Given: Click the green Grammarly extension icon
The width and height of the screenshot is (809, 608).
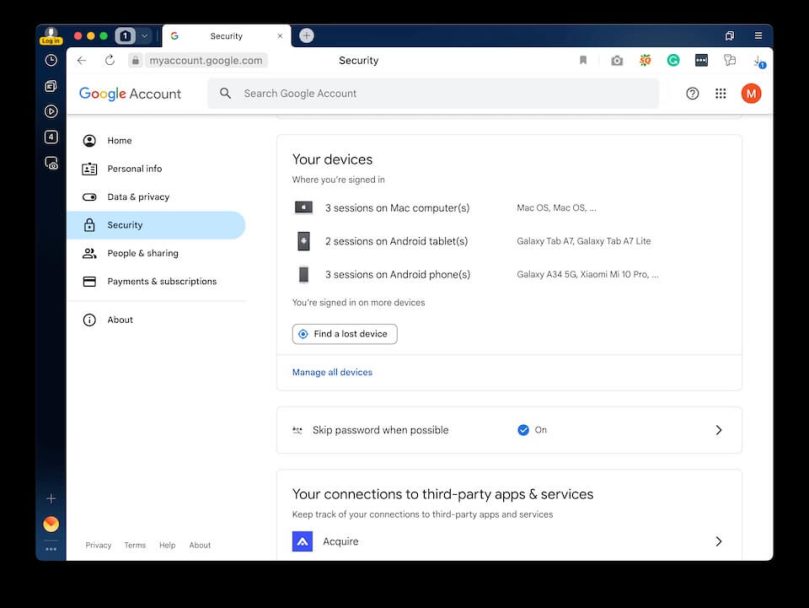Looking at the screenshot, I should pos(673,61).
